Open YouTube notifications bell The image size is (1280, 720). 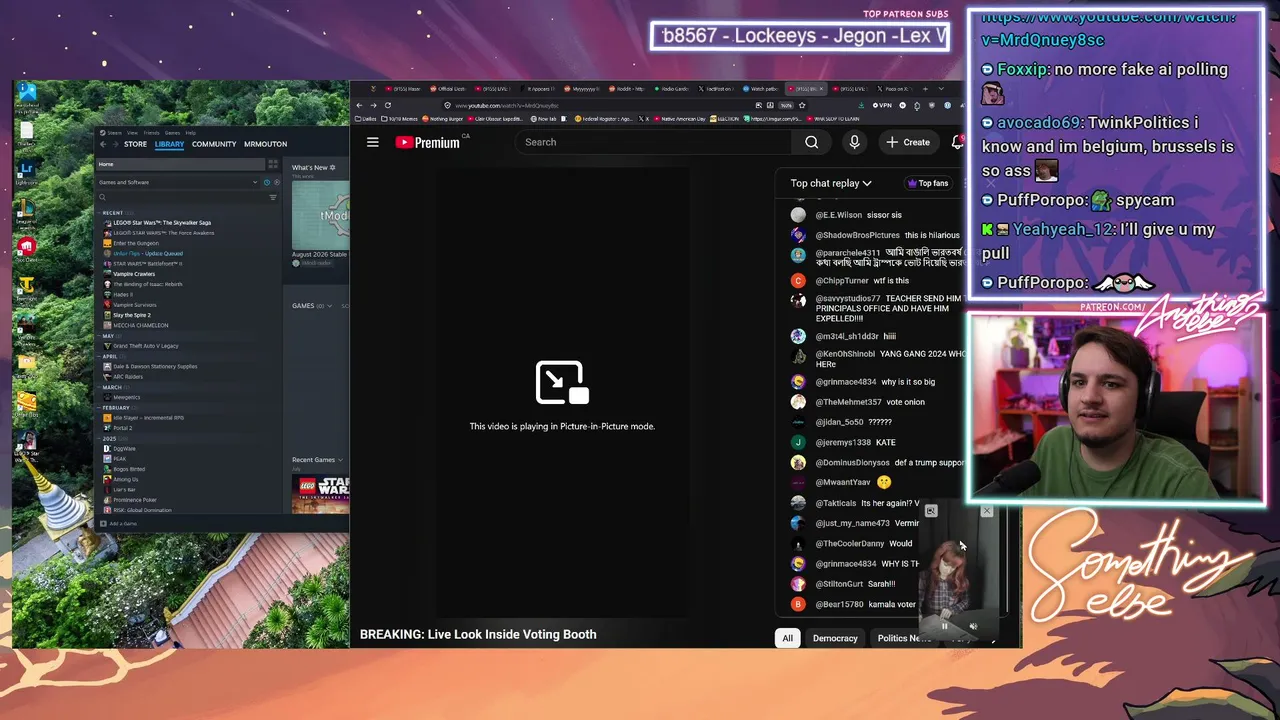pyautogui.click(x=957, y=142)
